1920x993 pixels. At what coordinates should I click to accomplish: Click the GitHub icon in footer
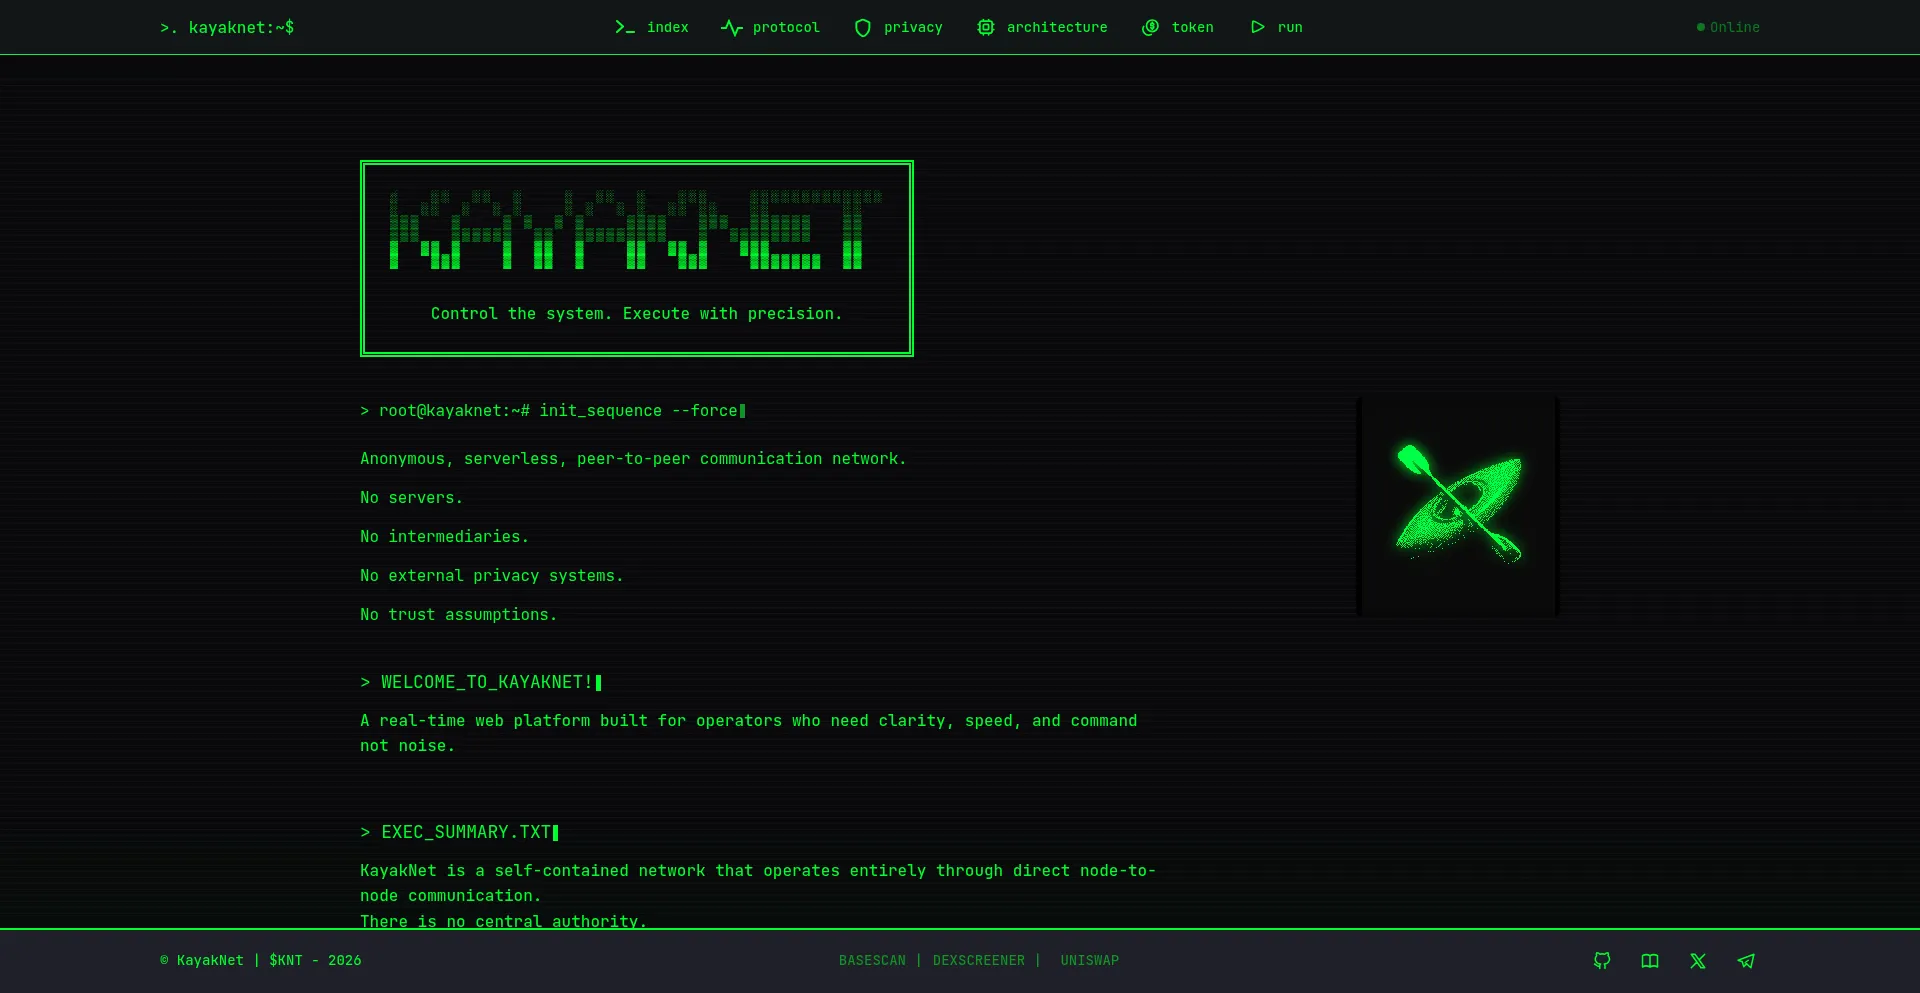coord(1602,961)
